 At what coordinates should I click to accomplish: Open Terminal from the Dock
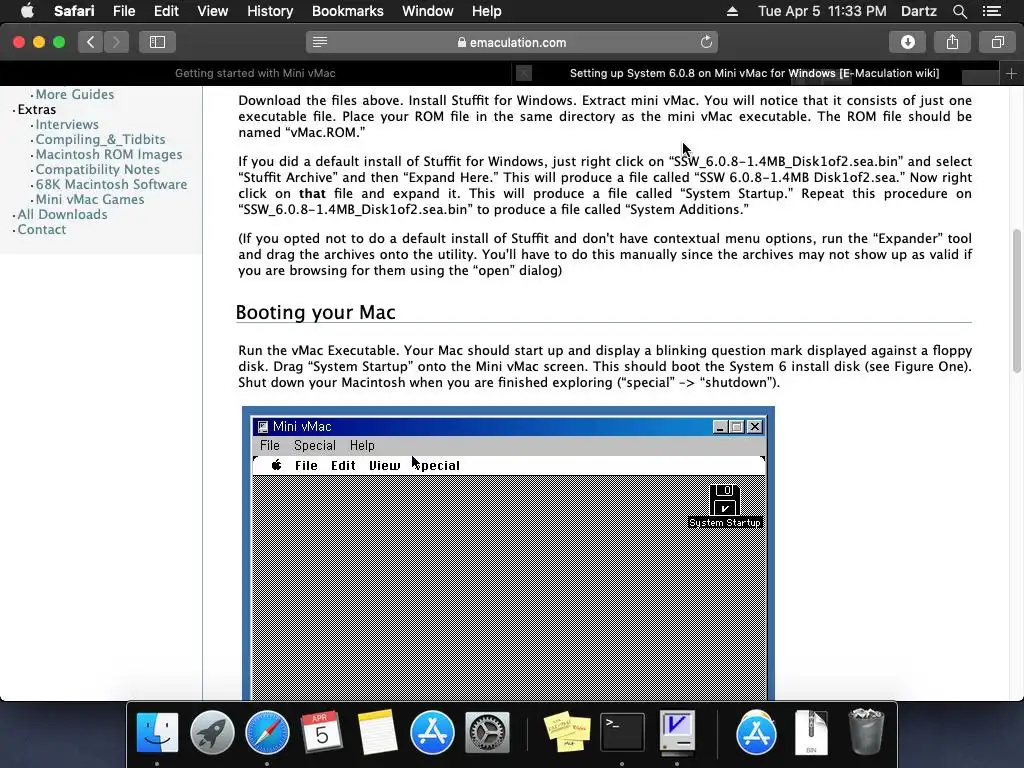point(622,732)
